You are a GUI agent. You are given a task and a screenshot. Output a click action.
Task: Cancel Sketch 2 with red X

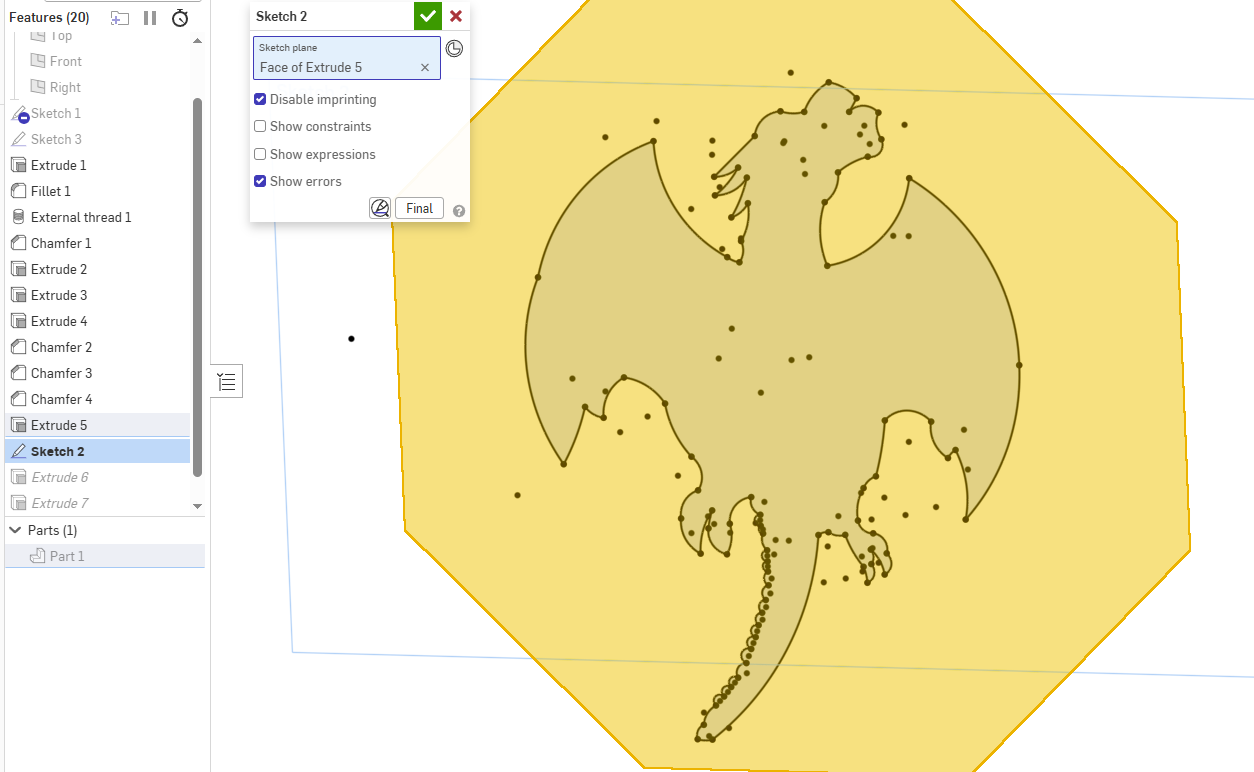456,16
